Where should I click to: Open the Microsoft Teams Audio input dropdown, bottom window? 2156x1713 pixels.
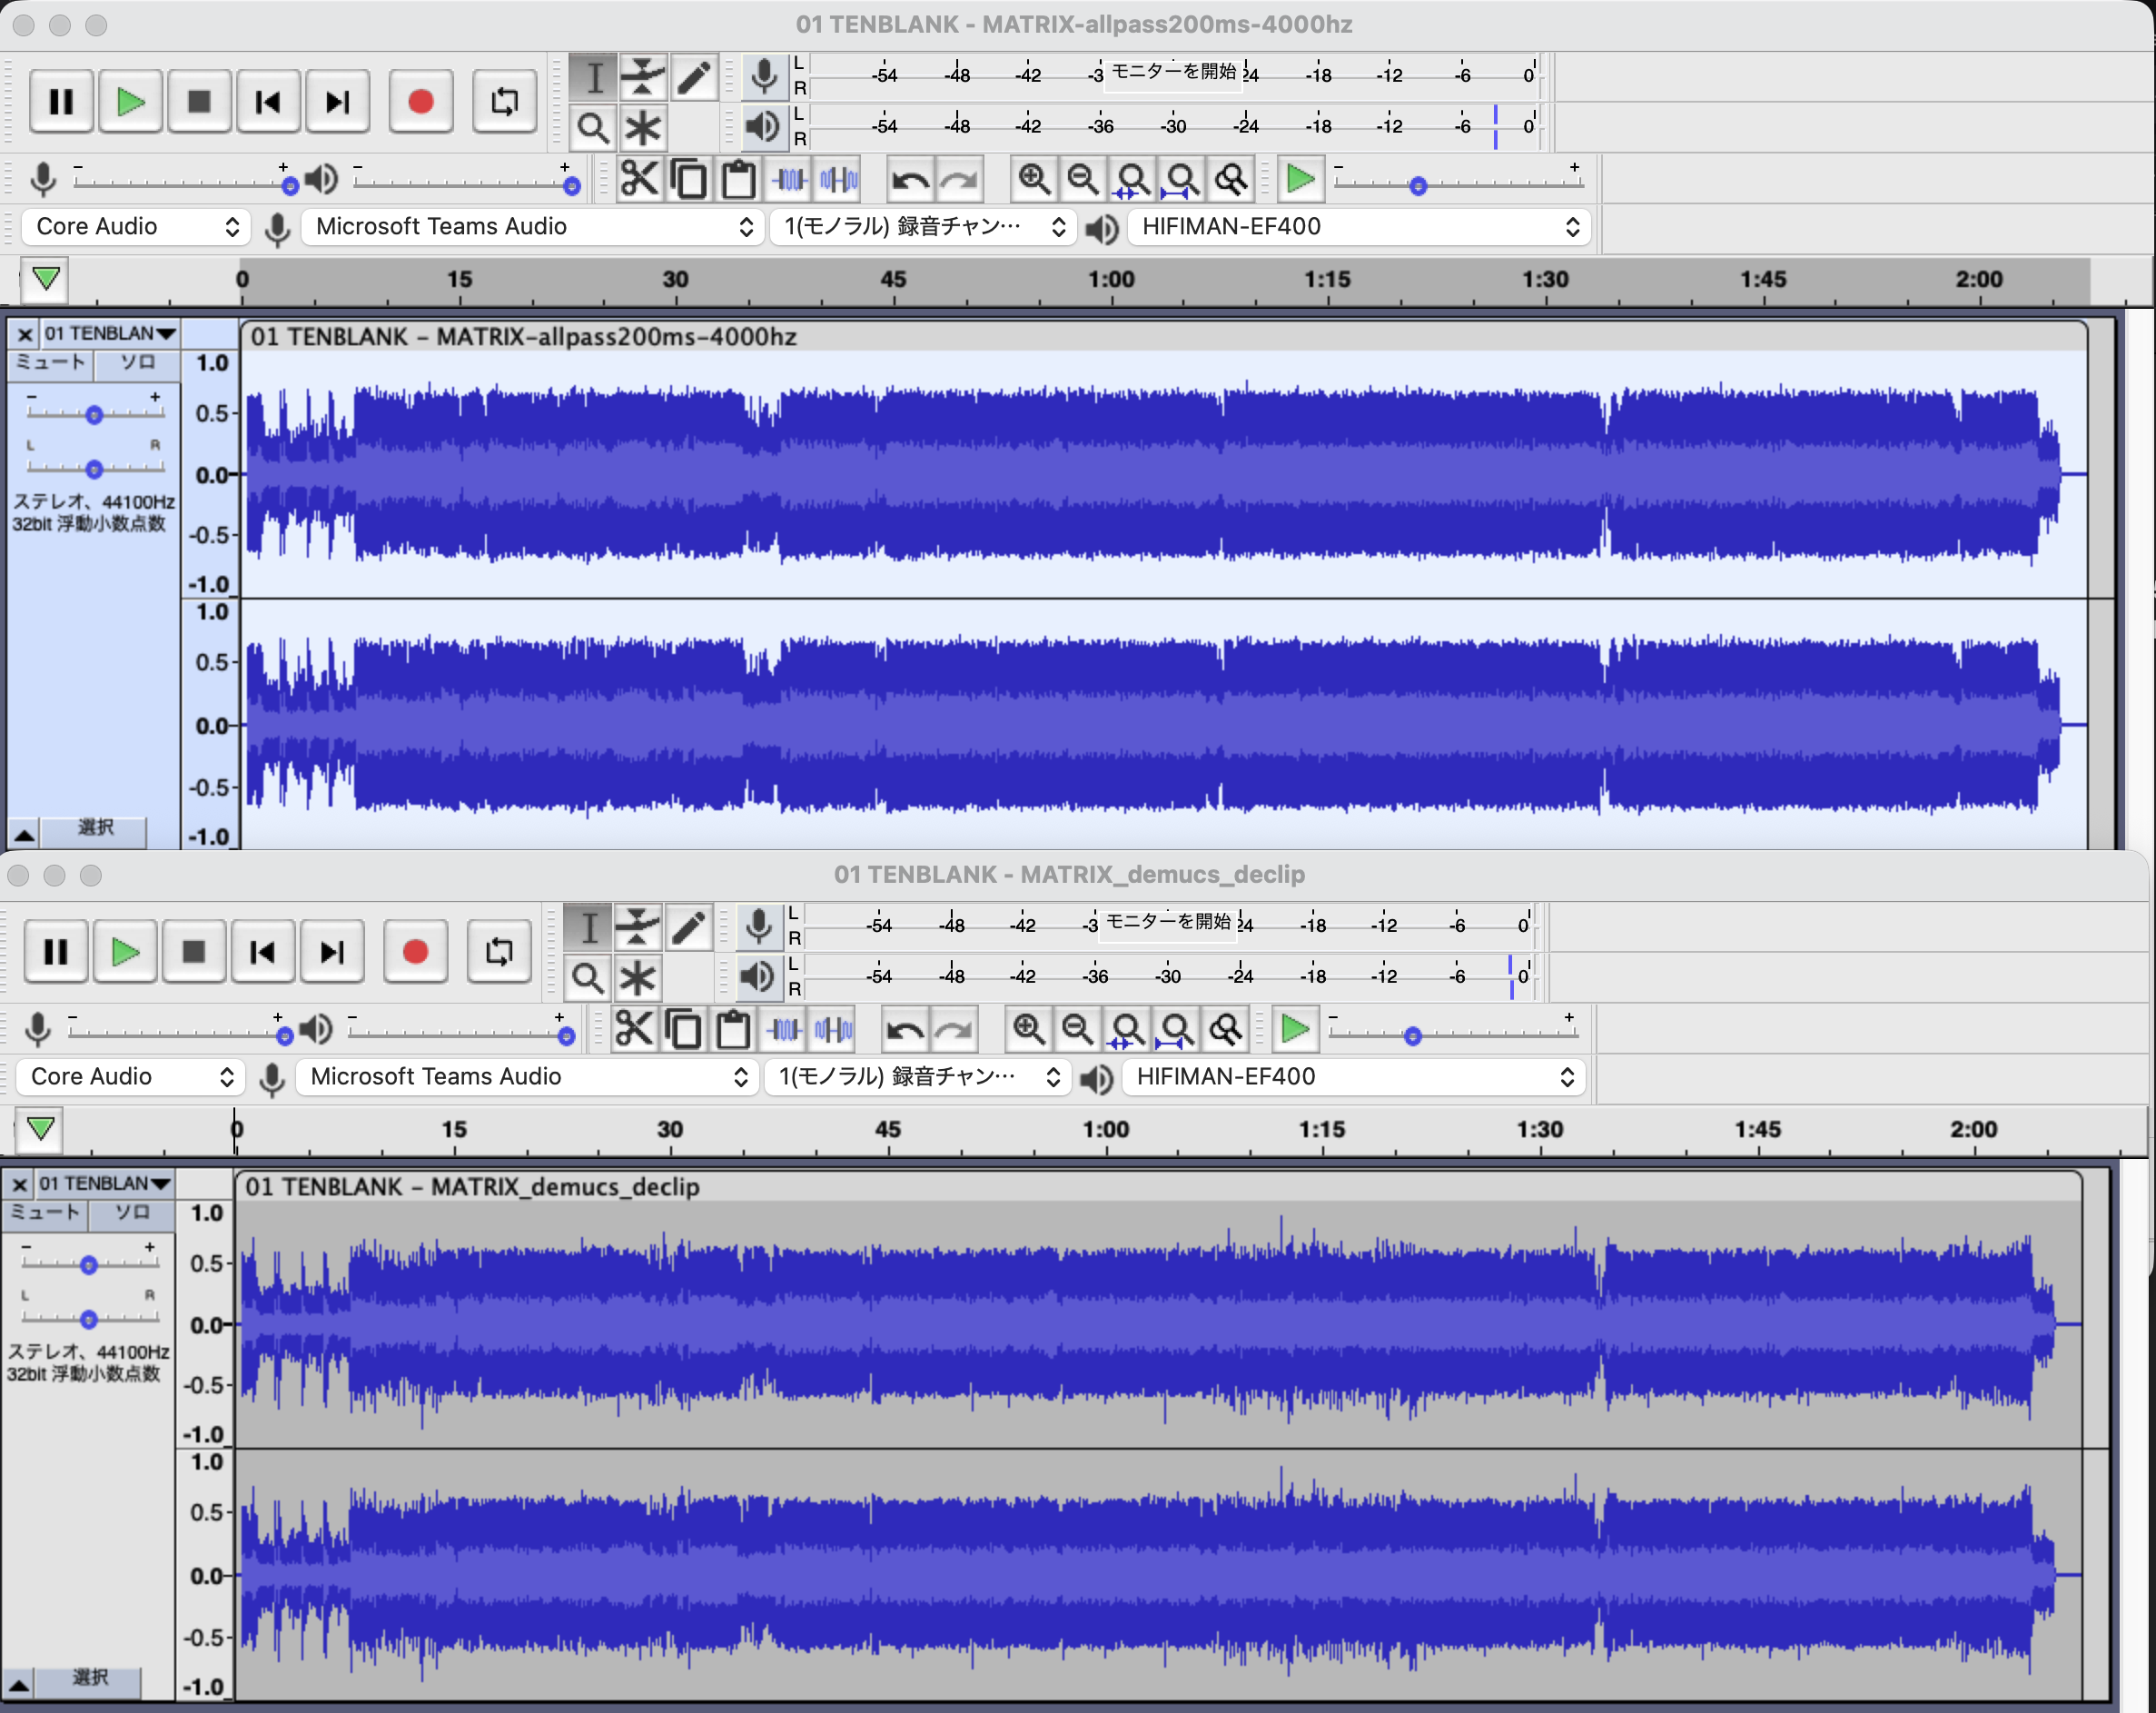pyautogui.click(x=528, y=1077)
